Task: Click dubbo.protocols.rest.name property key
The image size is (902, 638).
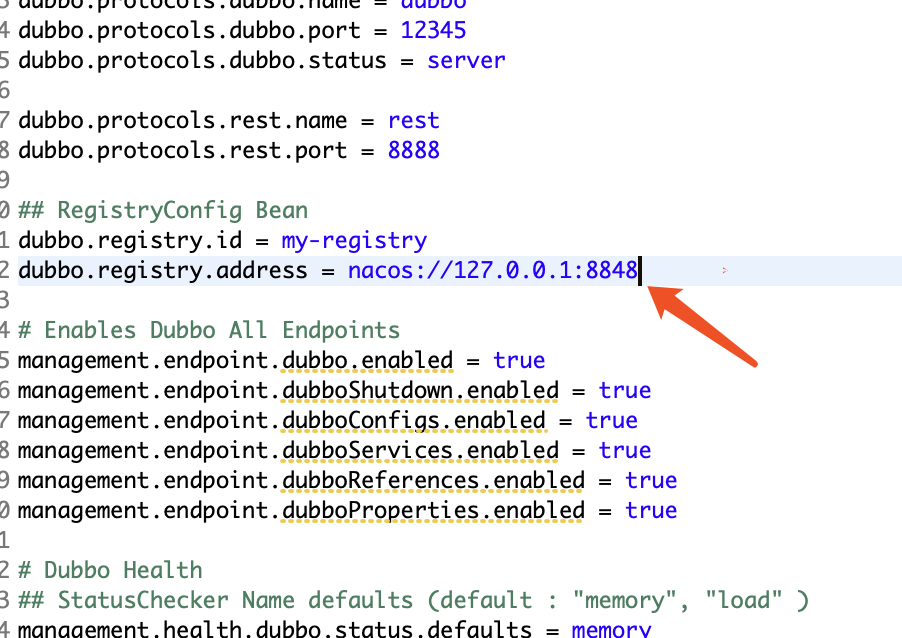Action: 182,121
